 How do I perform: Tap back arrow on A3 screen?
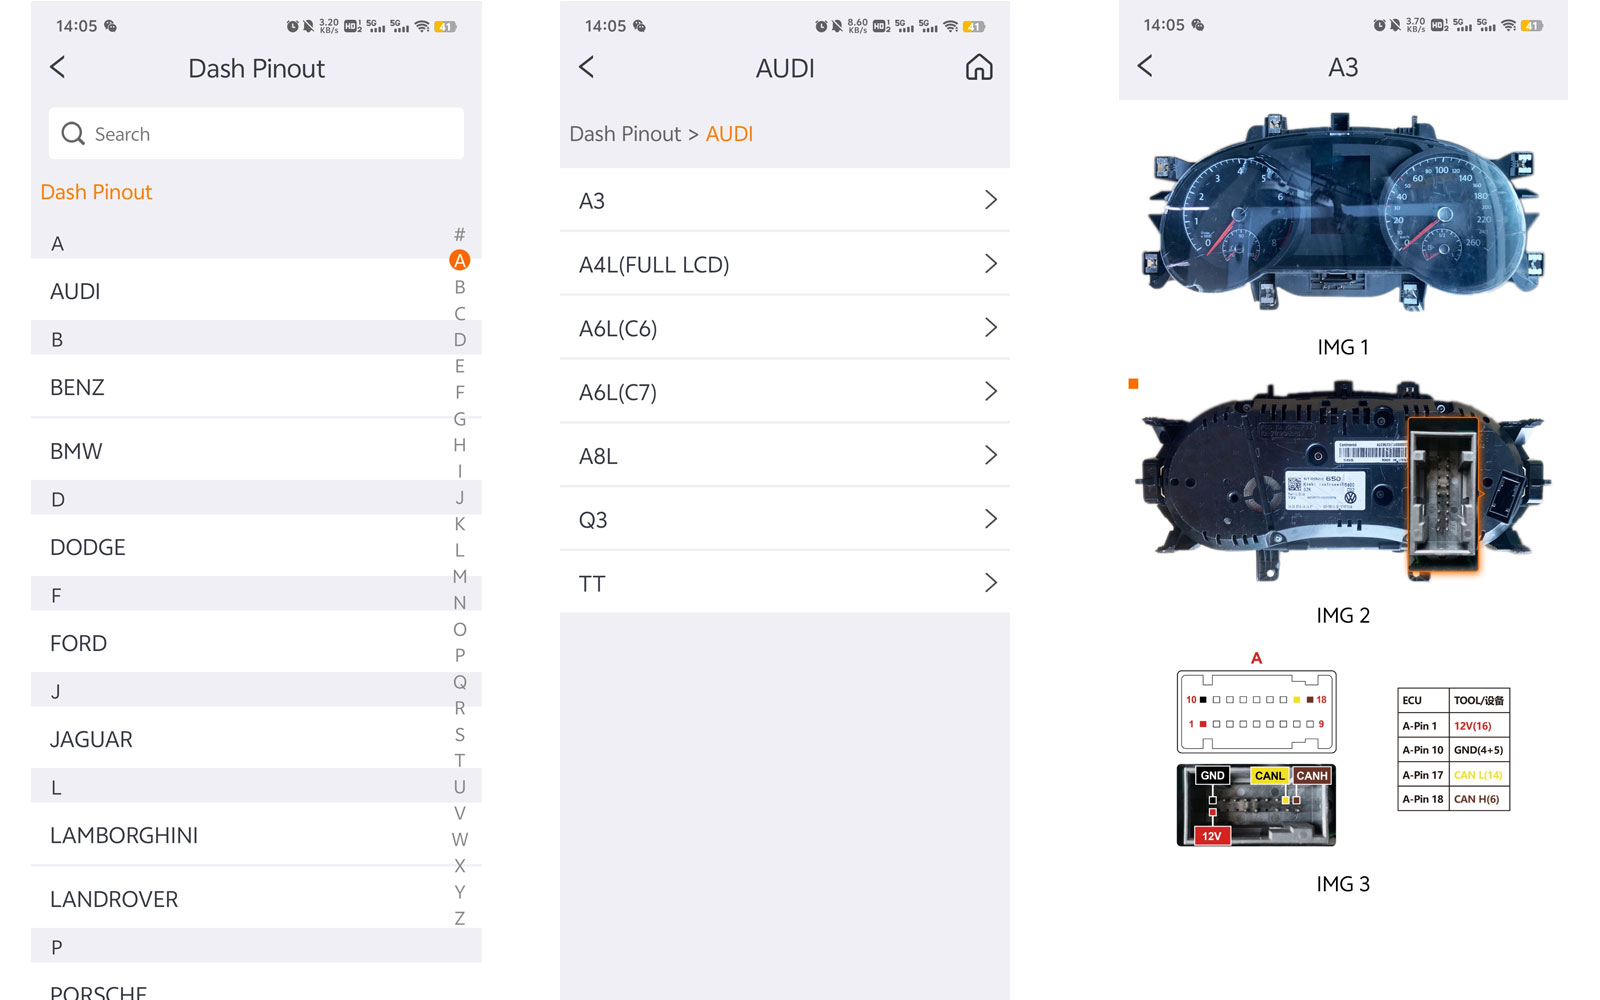(x=1146, y=67)
